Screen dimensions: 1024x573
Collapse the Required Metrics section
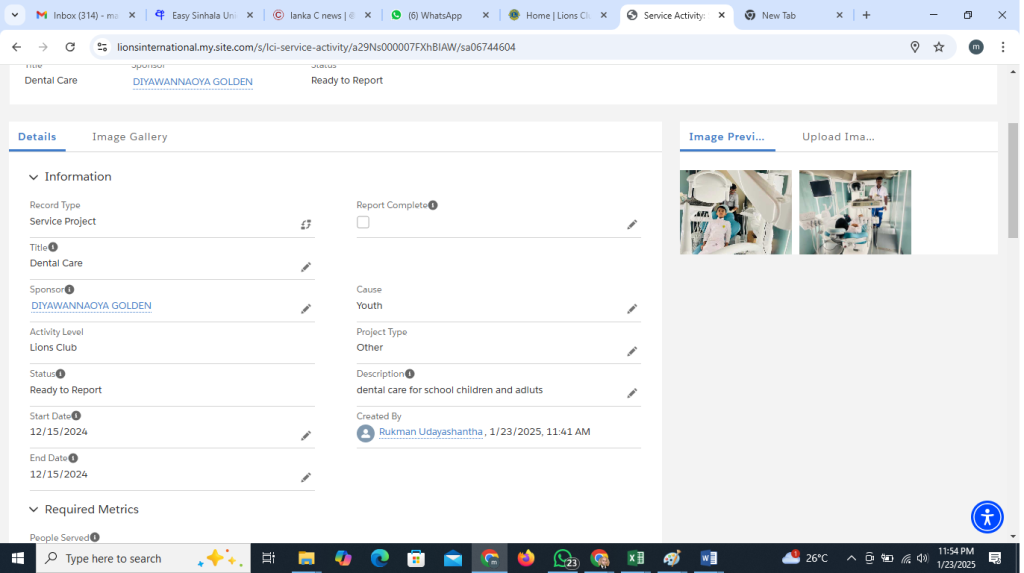[x=33, y=510]
